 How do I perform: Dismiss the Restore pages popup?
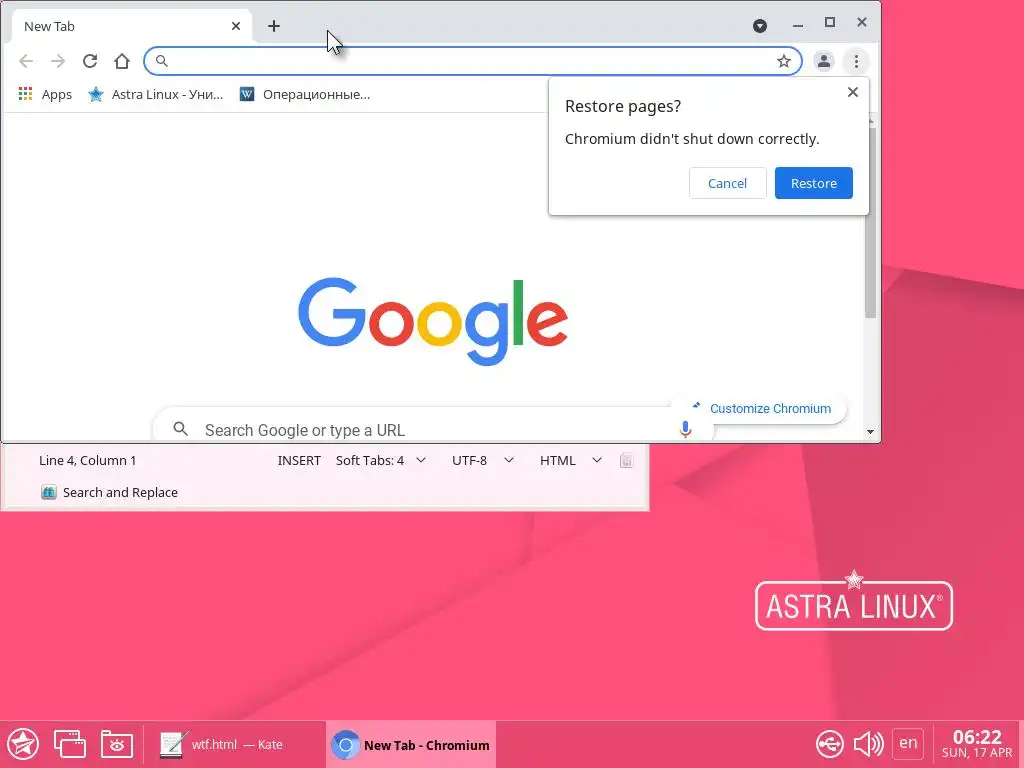[x=852, y=92]
